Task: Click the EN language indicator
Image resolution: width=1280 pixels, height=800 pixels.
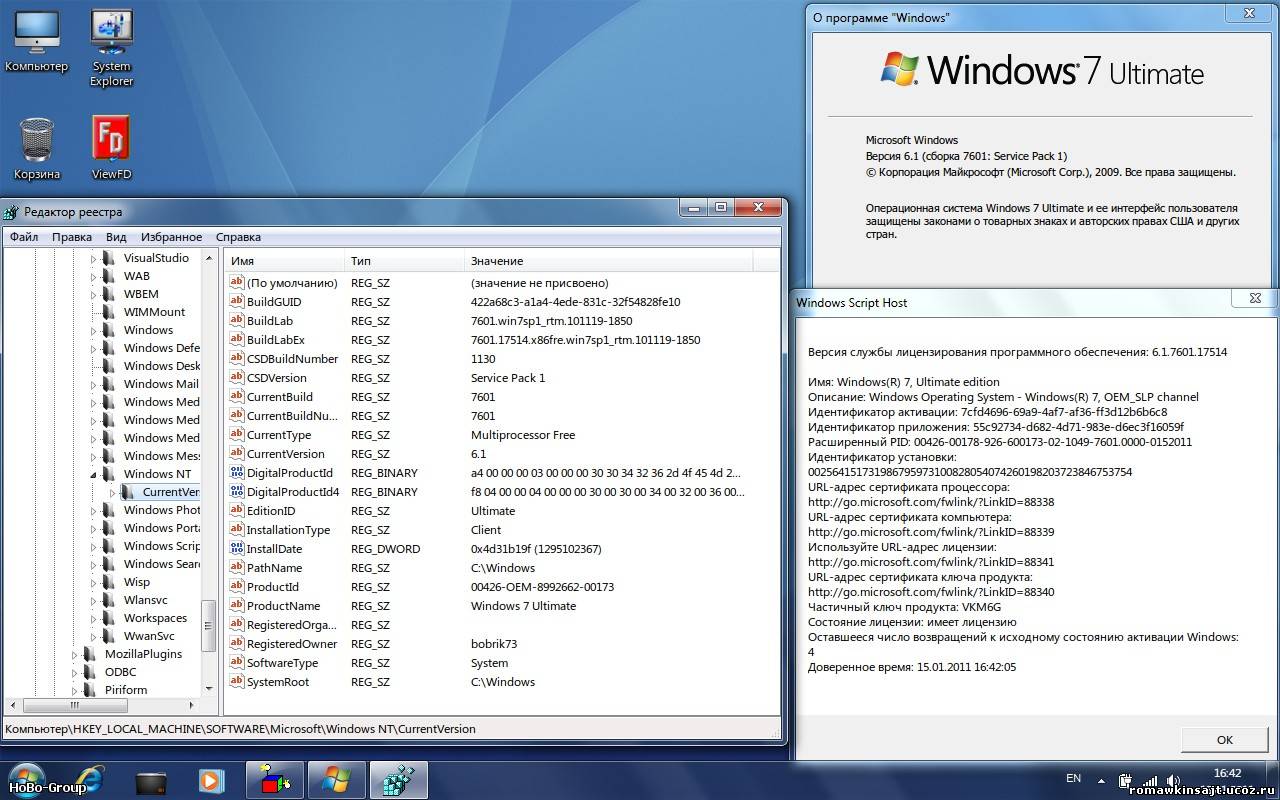Action: pos(1073,778)
